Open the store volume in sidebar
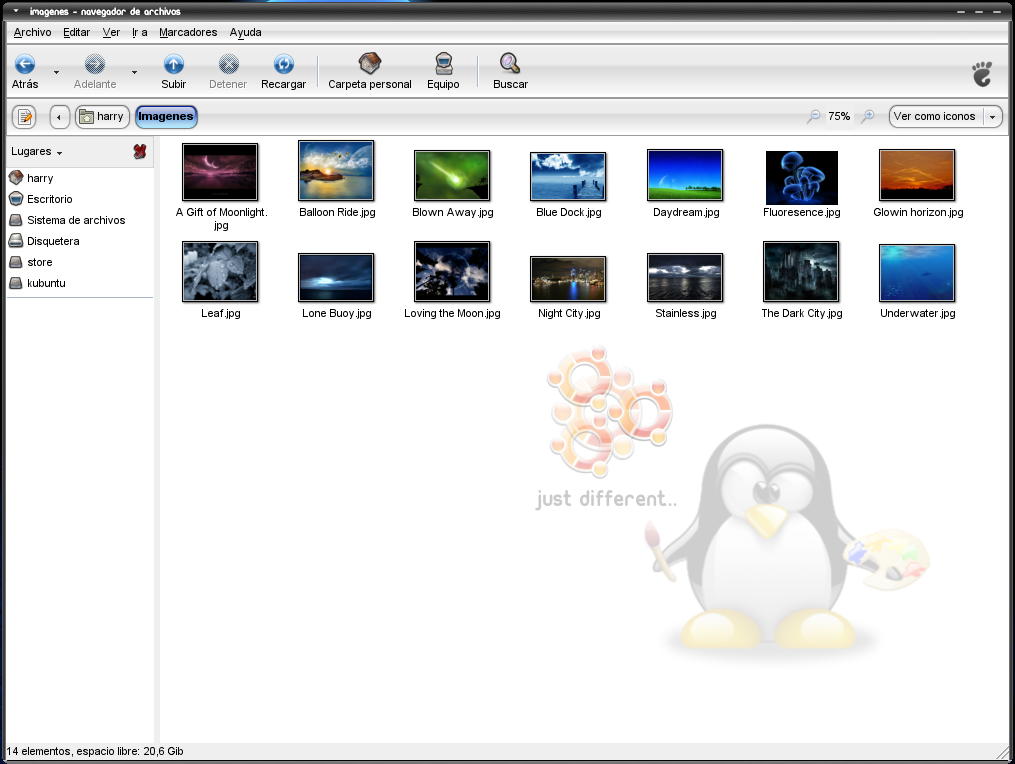1015x764 pixels. [80, 262]
